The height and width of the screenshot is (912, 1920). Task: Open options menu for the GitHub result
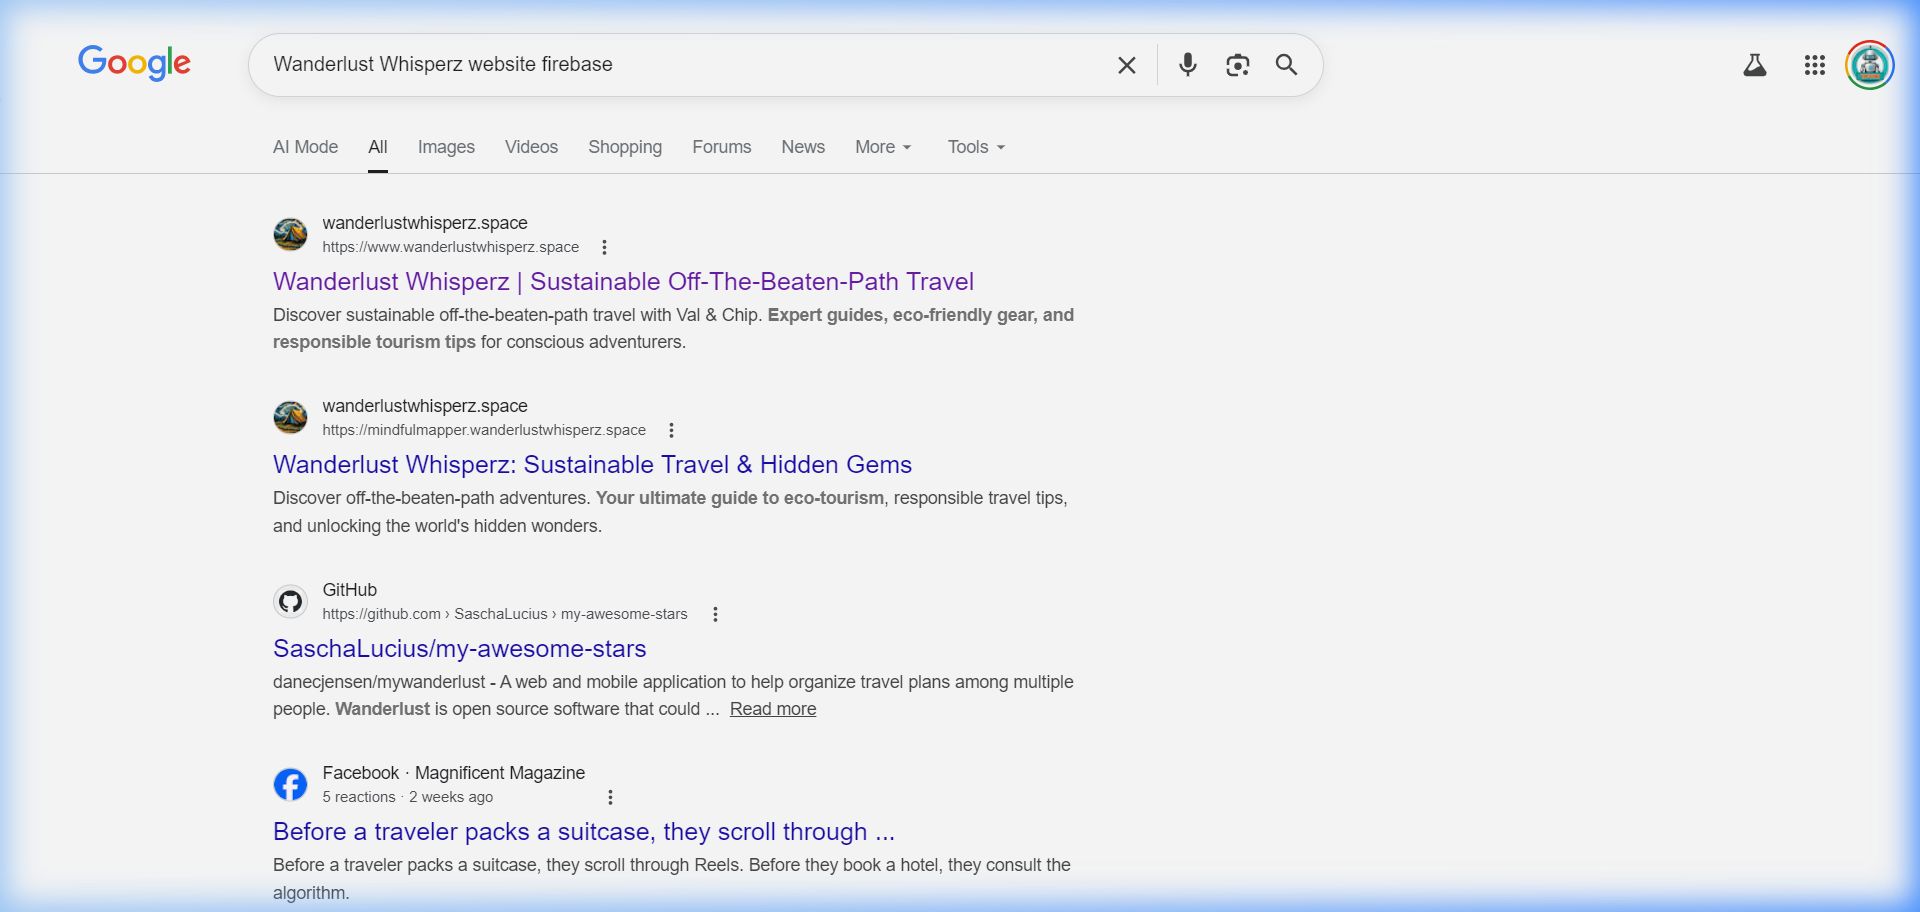pyautogui.click(x=715, y=614)
